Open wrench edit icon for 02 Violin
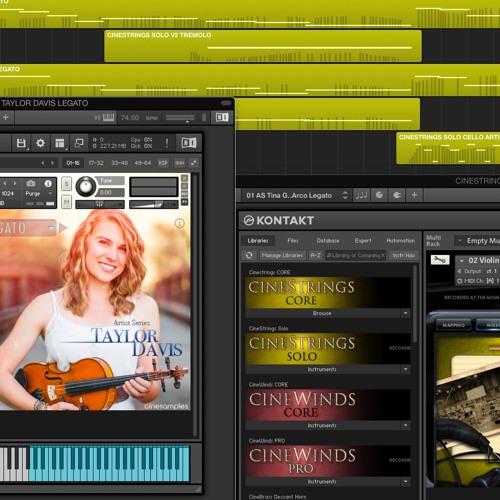 pos(440,260)
